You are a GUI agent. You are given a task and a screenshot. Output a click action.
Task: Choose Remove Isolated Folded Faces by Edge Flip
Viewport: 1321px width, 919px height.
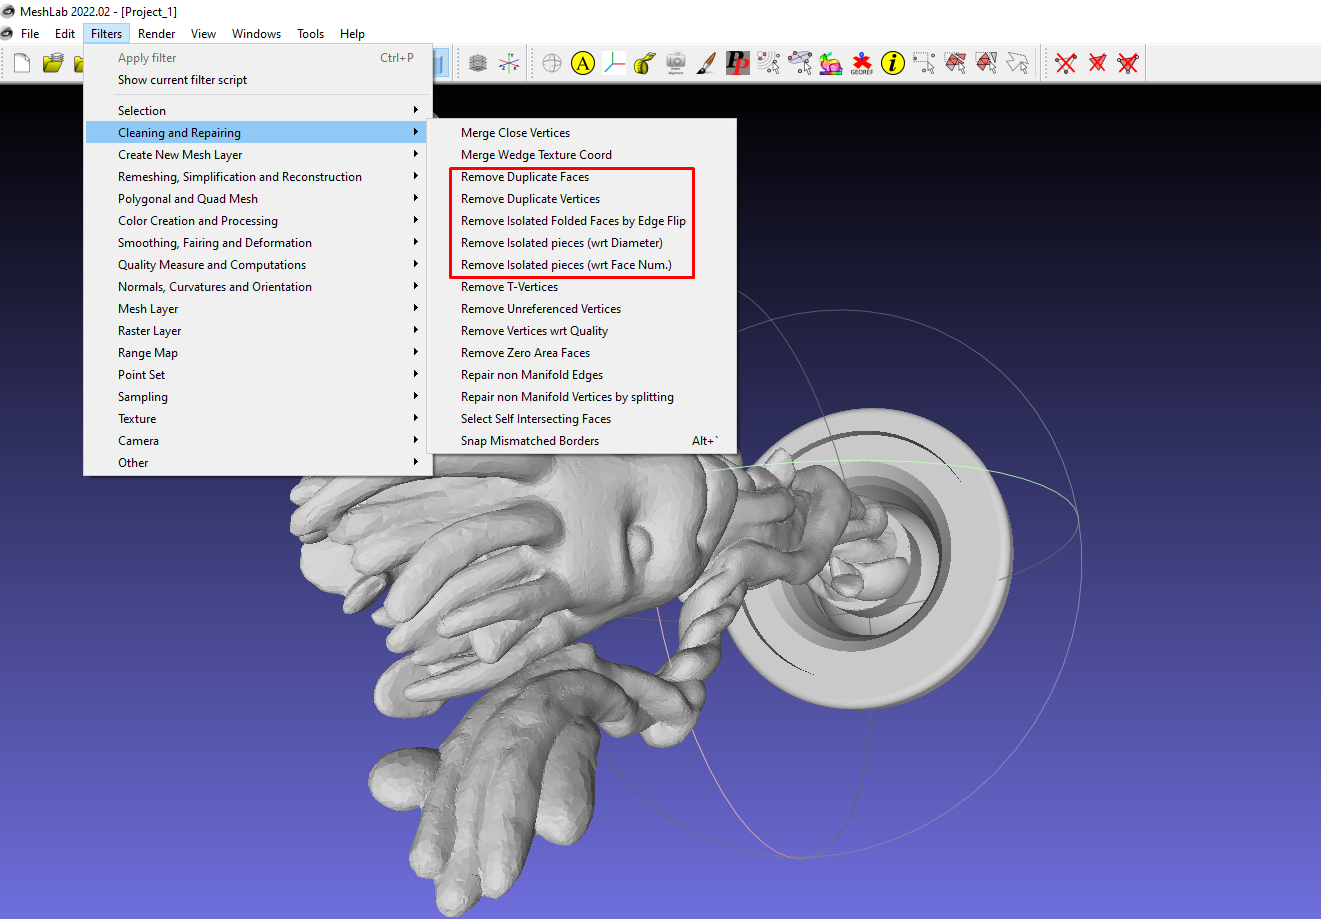click(582, 221)
